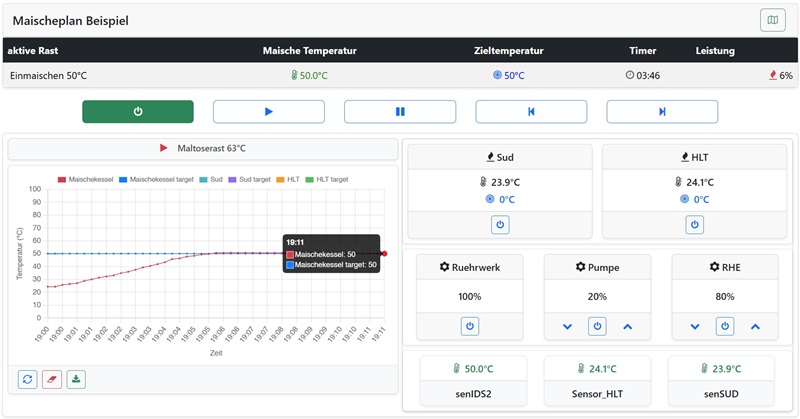Open the map icon button top right
800x419 pixels.
pos(774,20)
